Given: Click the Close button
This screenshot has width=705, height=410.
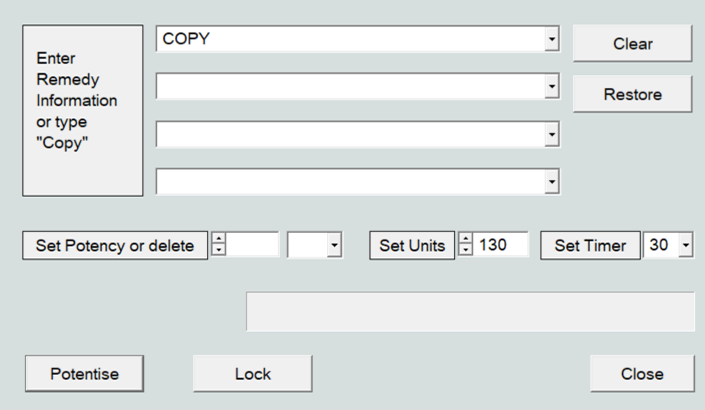Looking at the screenshot, I should pyautogui.click(x=641, y=374).
